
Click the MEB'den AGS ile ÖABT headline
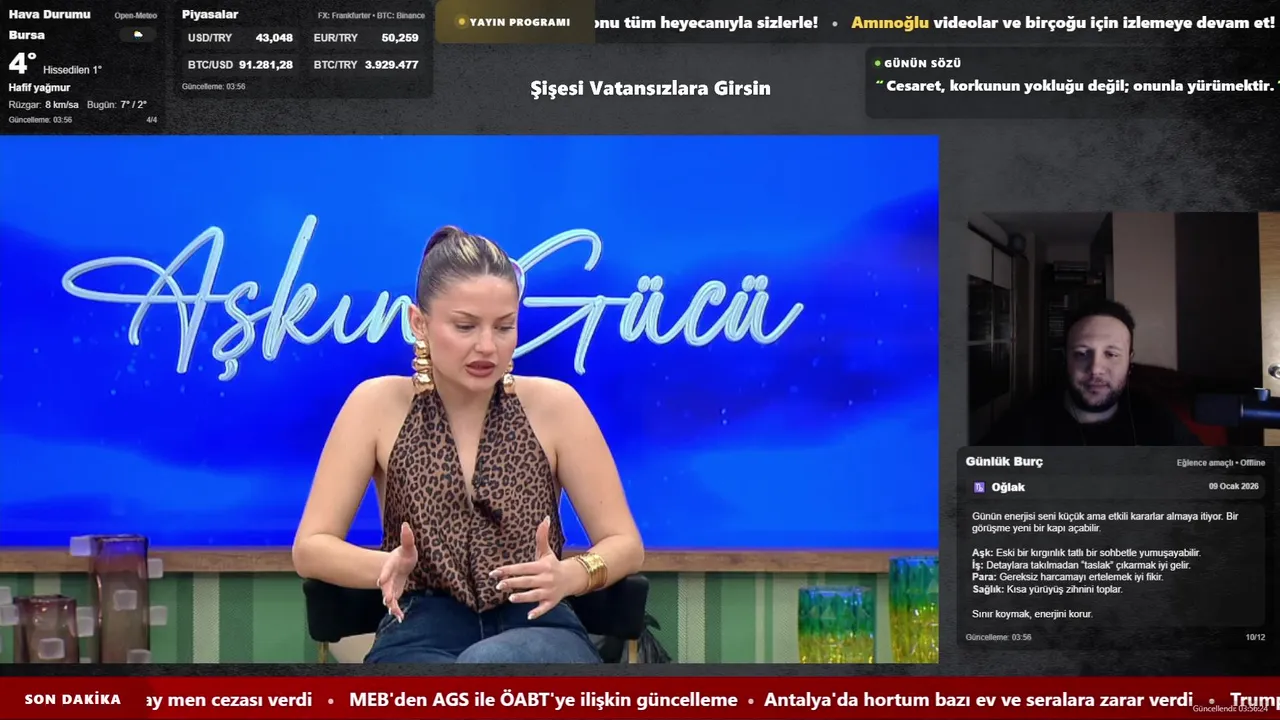543,700
